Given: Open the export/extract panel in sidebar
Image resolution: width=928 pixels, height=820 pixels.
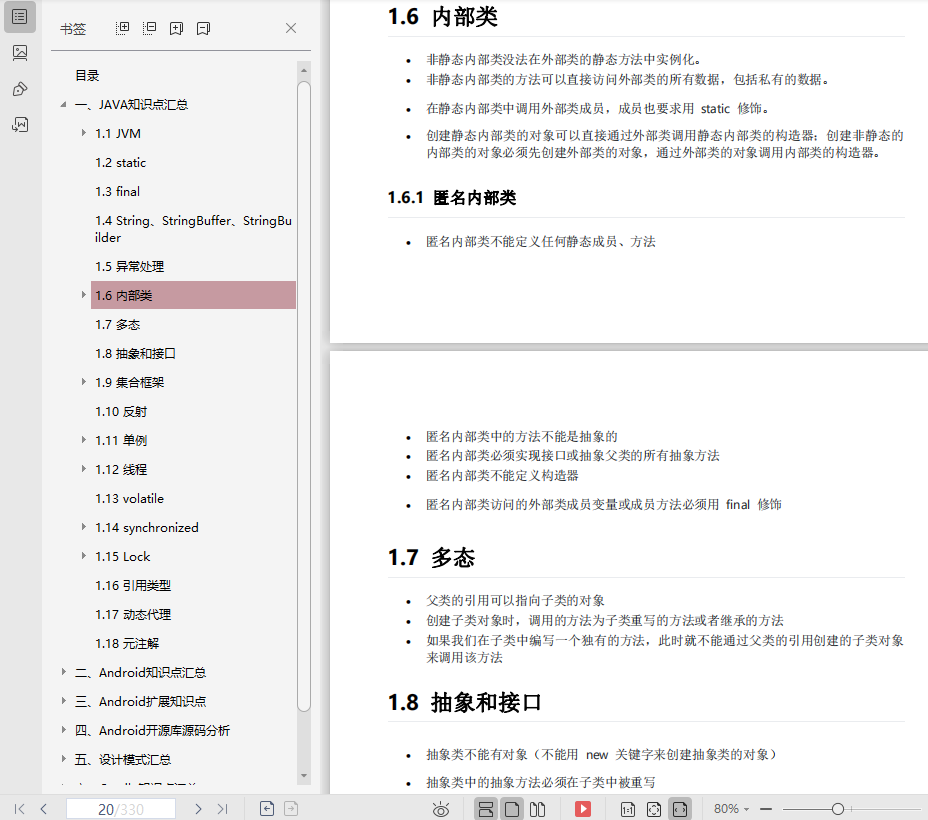Looking at the screenshot, I should [x=19, y=124].
